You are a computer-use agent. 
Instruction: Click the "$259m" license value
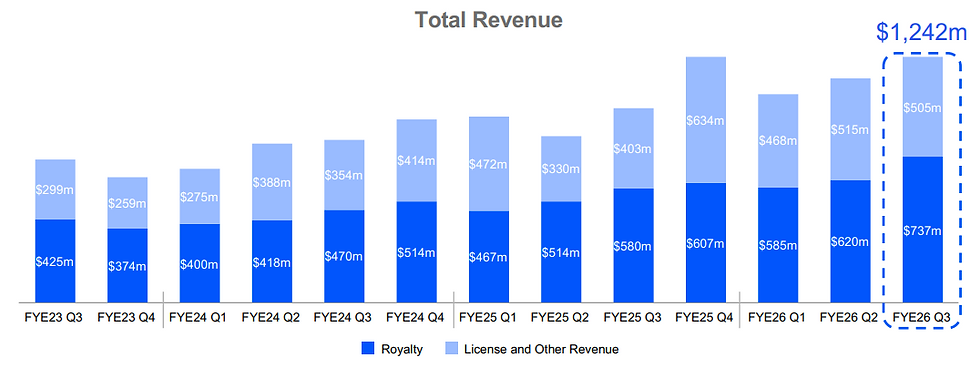coord(128,203)
